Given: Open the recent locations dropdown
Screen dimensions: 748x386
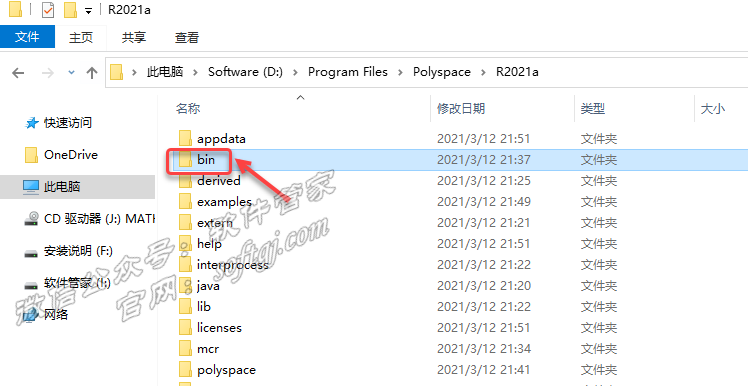Looking at the screenshot, I should point(72,73).
